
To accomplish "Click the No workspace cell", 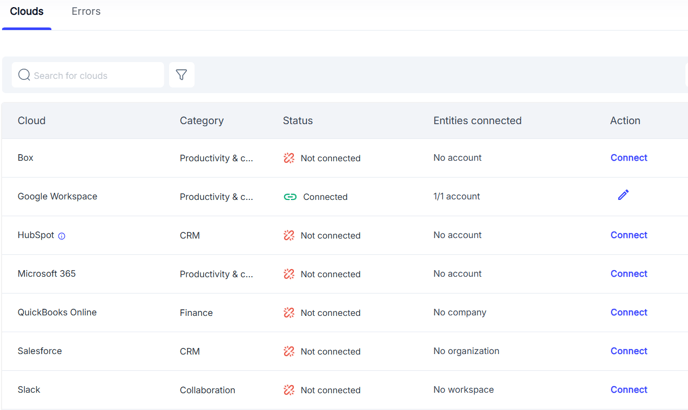I will [464, 389].
